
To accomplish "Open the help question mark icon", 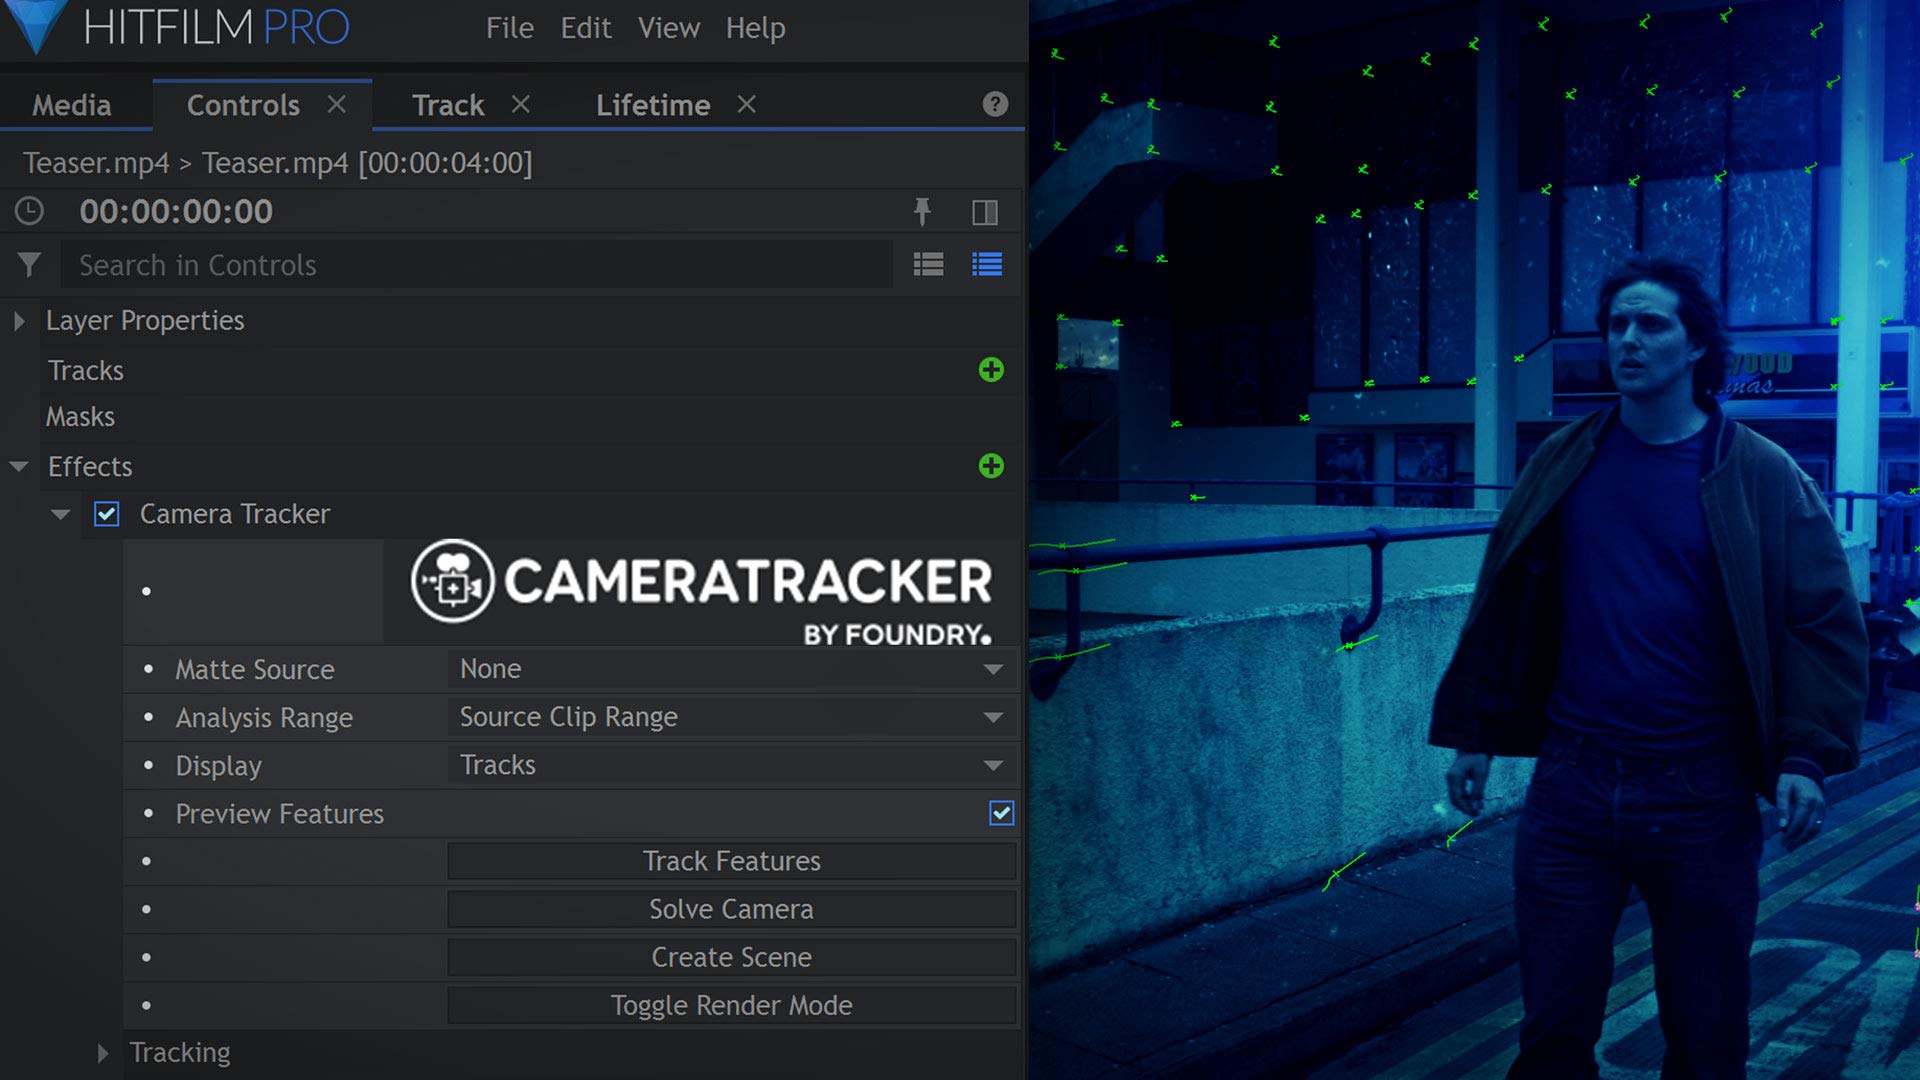I will (994, 104).
